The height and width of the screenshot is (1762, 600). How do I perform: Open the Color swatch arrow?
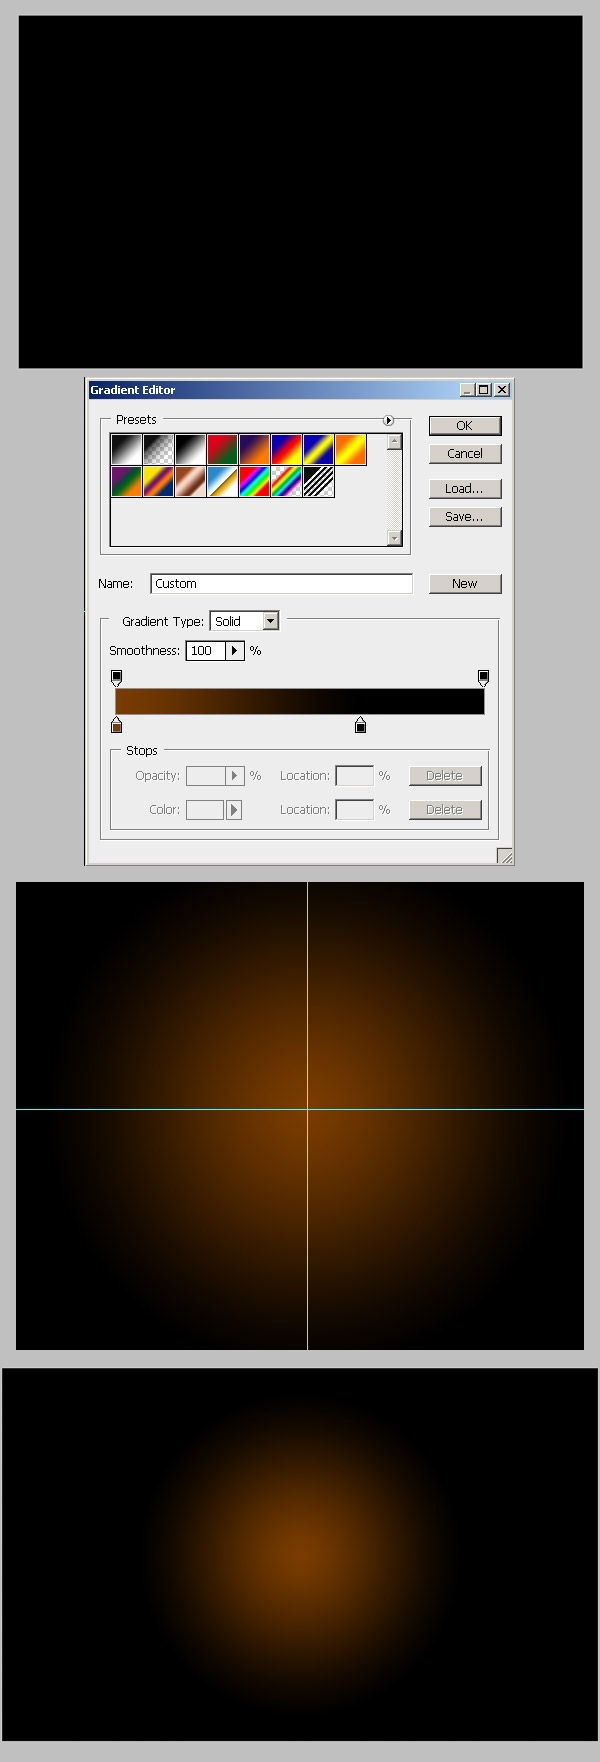235,809
